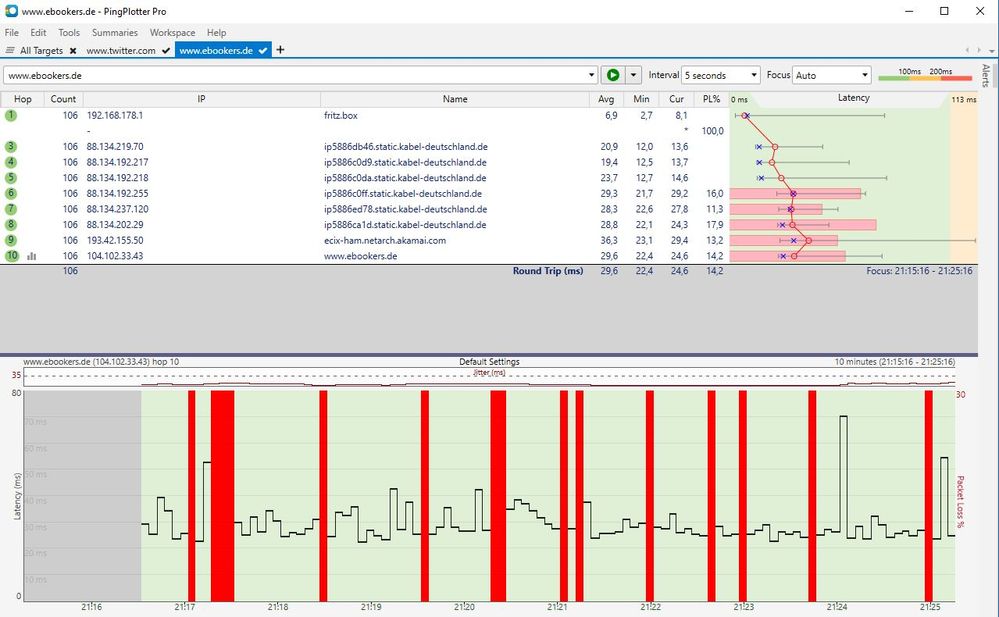Screen dimensions: 999x617
Task: Click the checkmark on www.ebookers.de tab
Action: (x=263, y=51)
